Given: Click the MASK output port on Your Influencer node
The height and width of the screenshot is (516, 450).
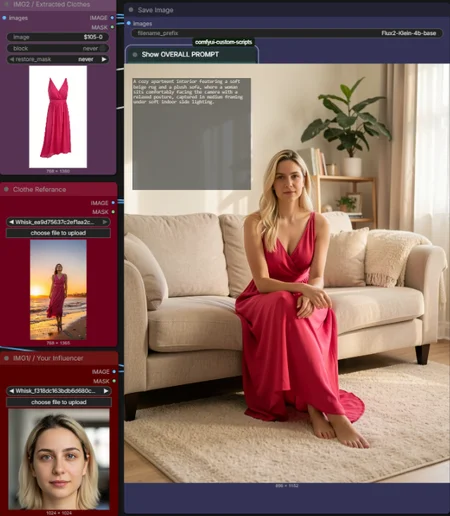Looking at the screenshot, I should (114, 381).
